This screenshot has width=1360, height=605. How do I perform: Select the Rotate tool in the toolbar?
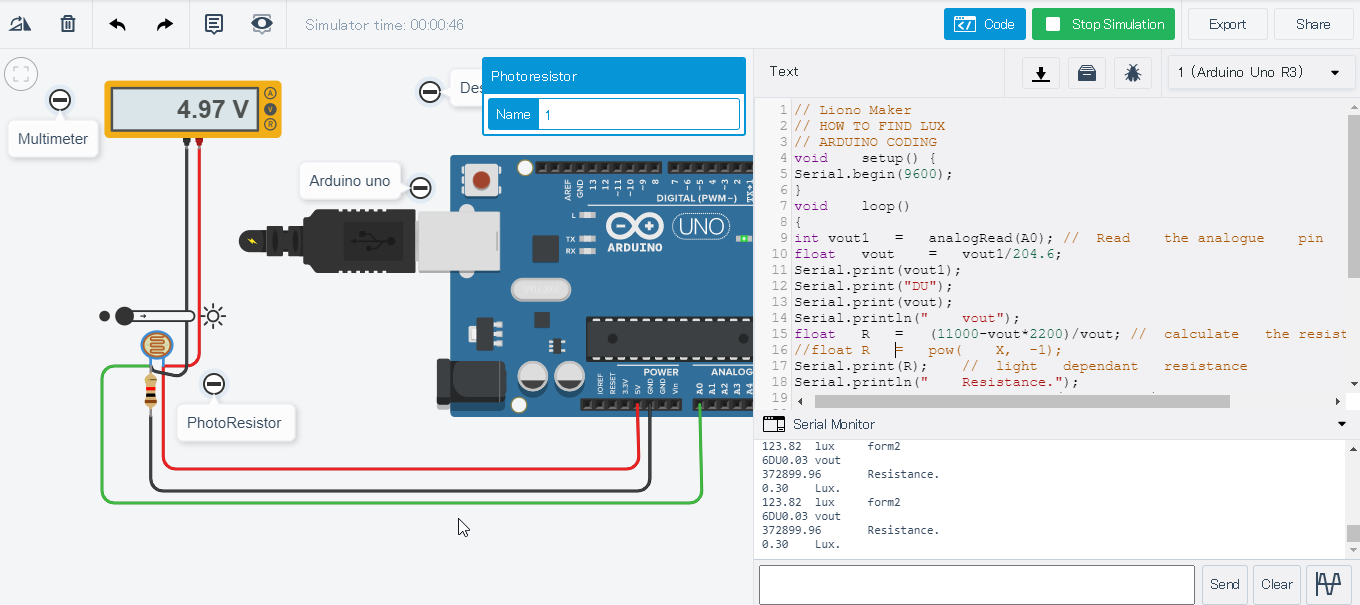(x=21, y=23)
